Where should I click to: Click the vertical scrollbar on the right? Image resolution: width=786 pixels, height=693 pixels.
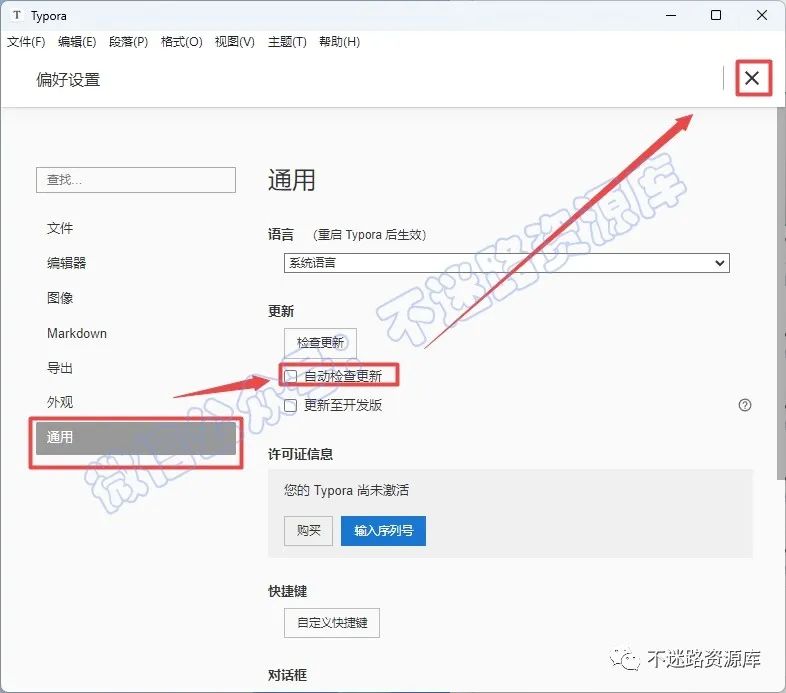coord(781,293)
